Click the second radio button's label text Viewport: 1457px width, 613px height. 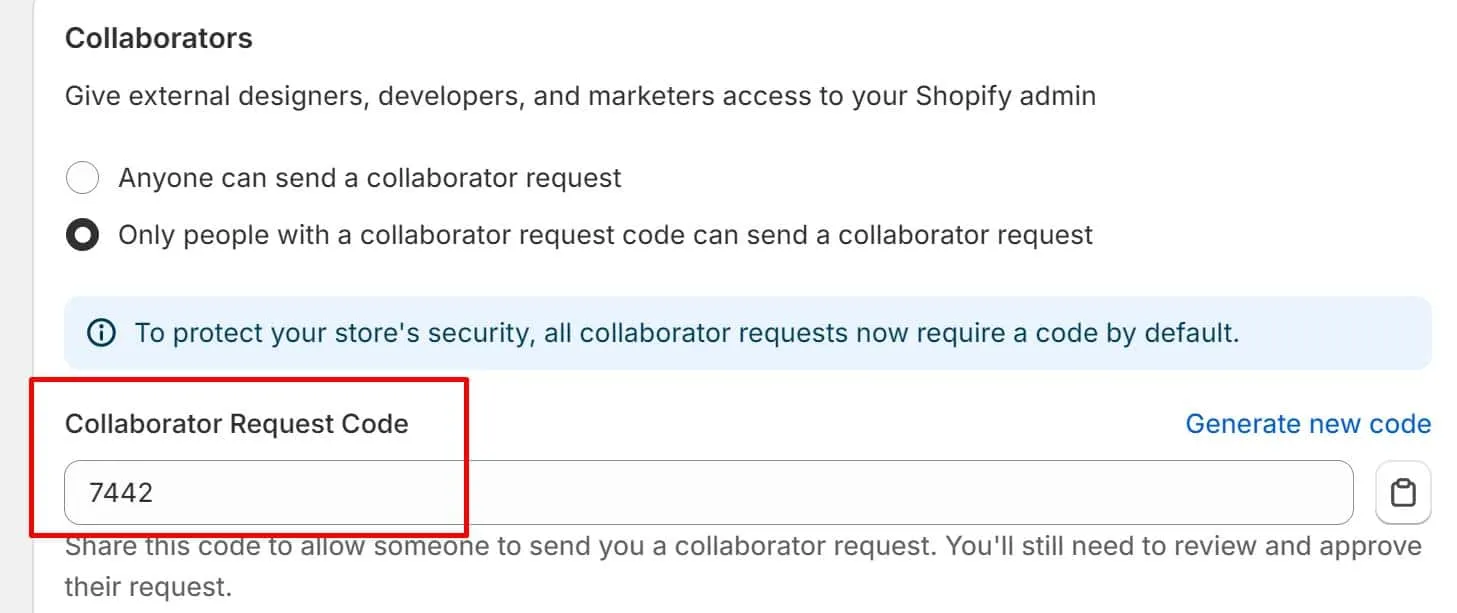pyautogui.click(x=605, y=234)
